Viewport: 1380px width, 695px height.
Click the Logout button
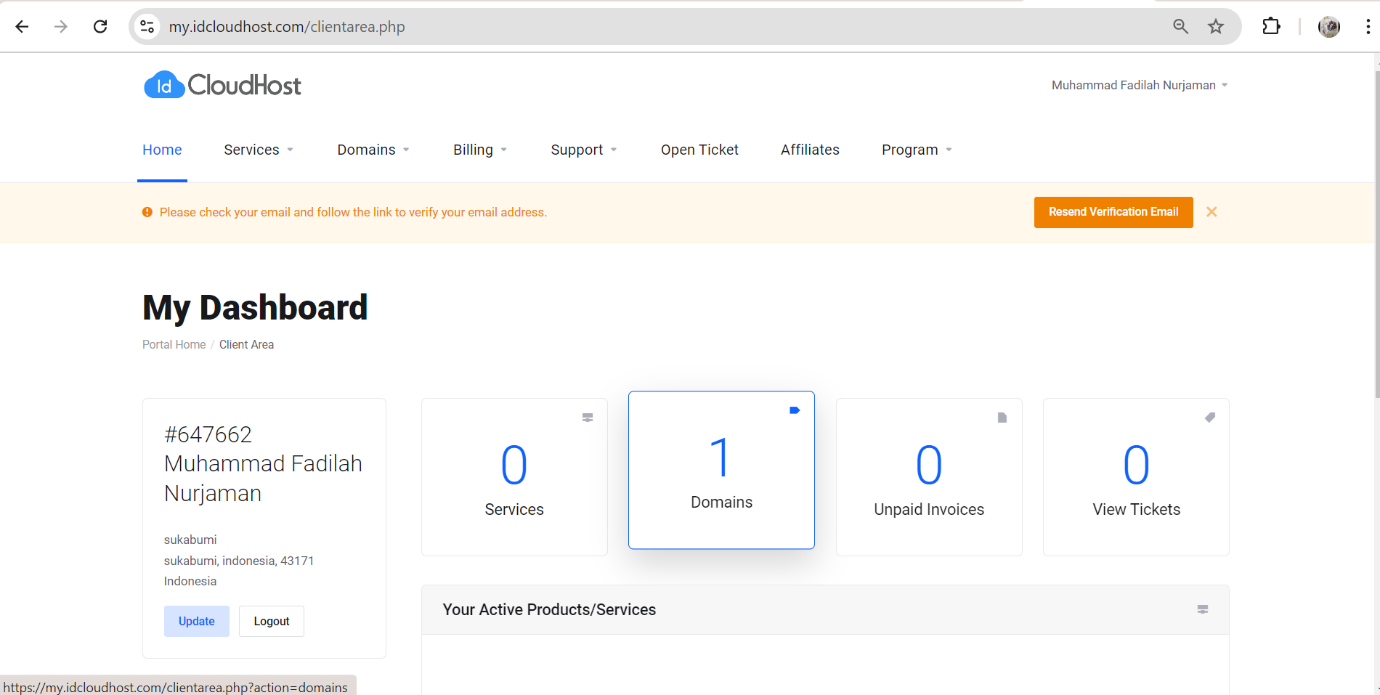(271, 621)
